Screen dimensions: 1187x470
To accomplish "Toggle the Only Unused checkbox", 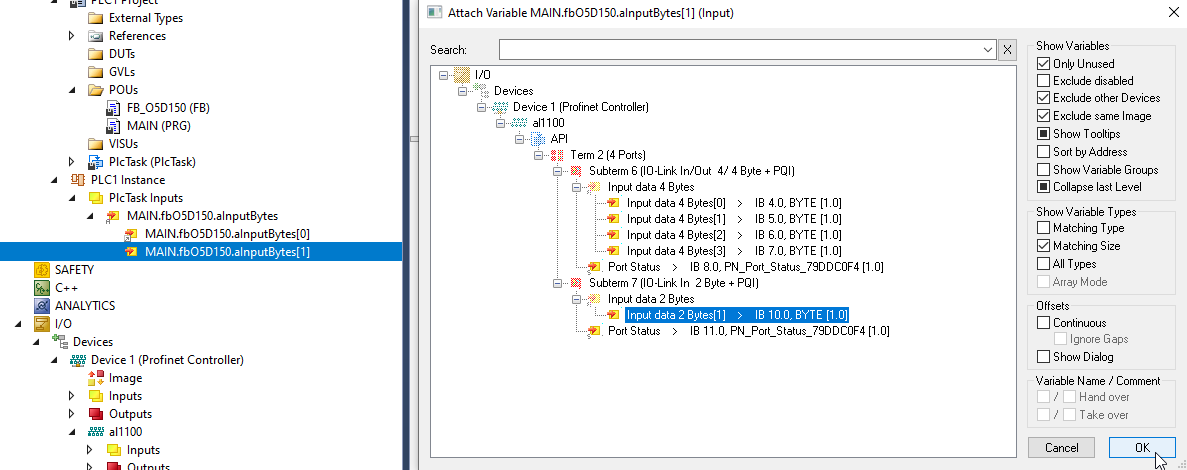I will point(1044,64).
